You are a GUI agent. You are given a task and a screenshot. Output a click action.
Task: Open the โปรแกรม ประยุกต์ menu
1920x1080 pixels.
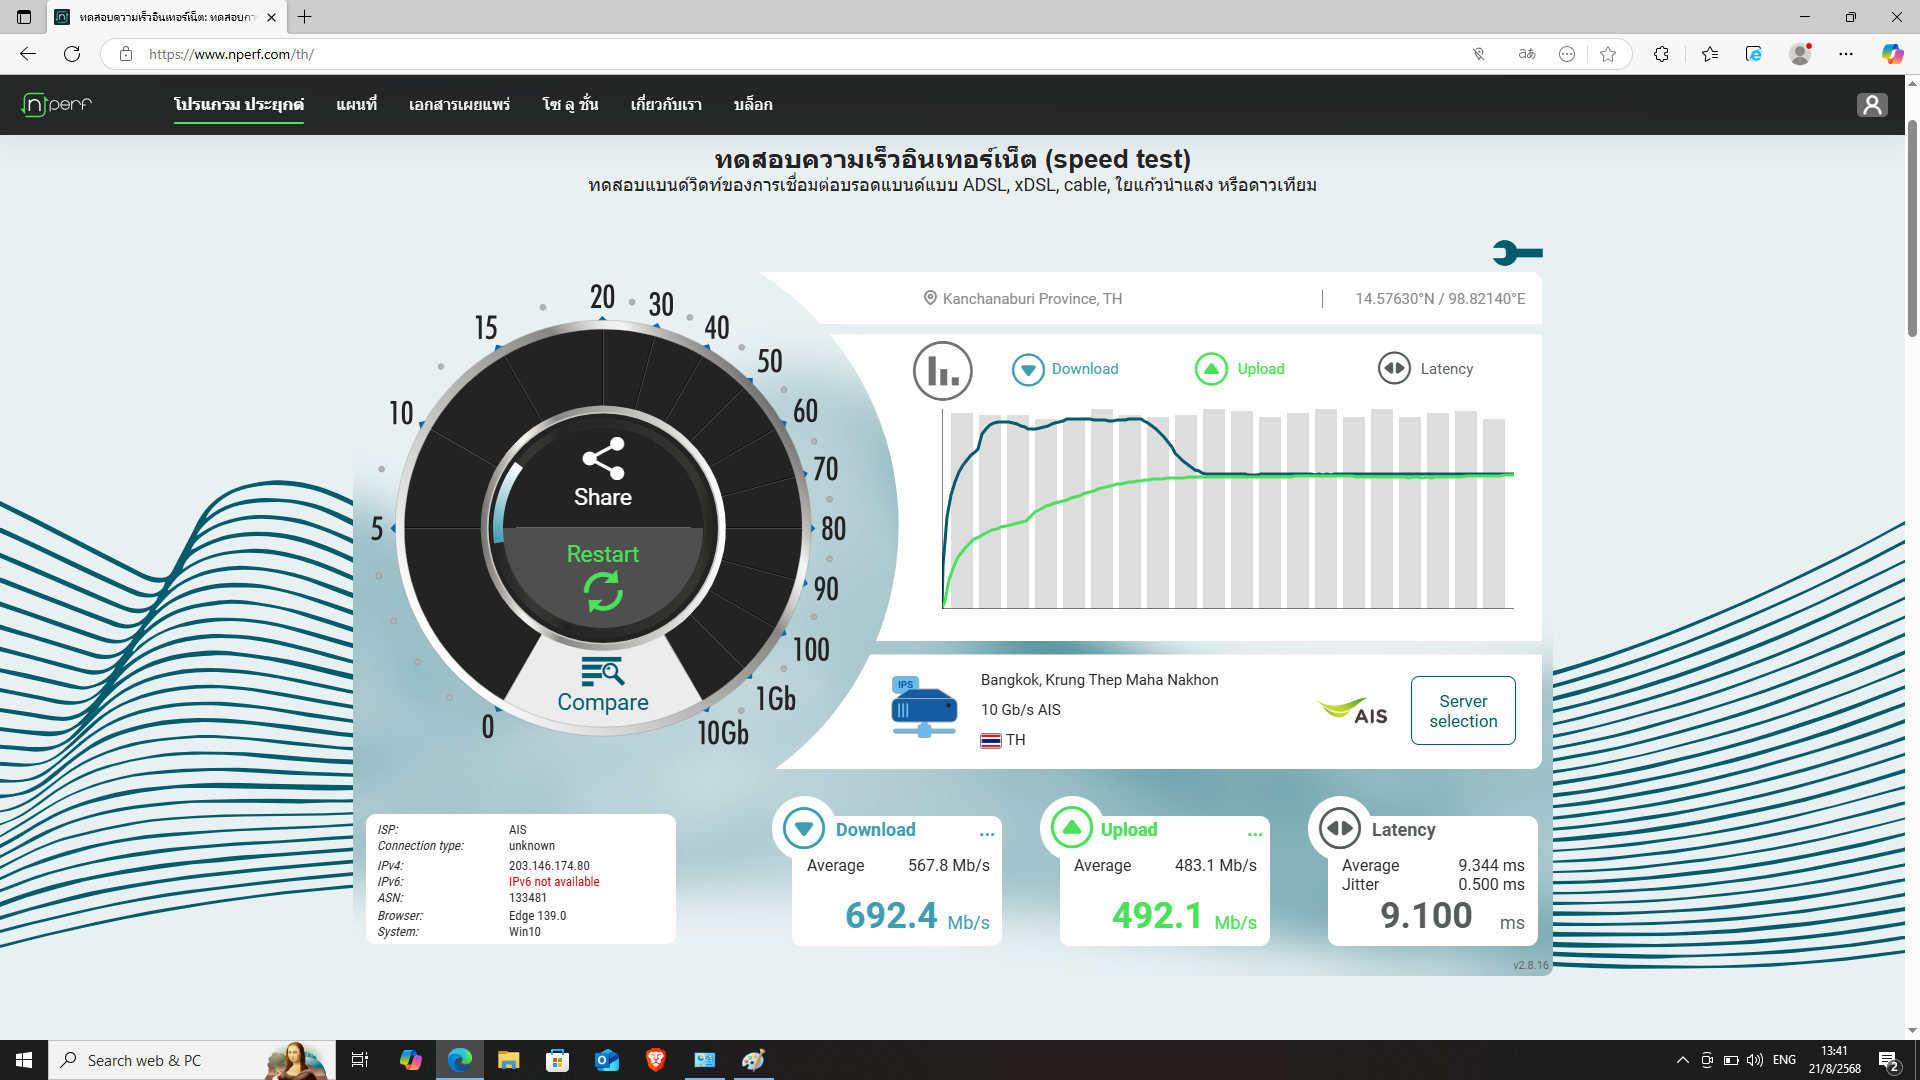239,105
